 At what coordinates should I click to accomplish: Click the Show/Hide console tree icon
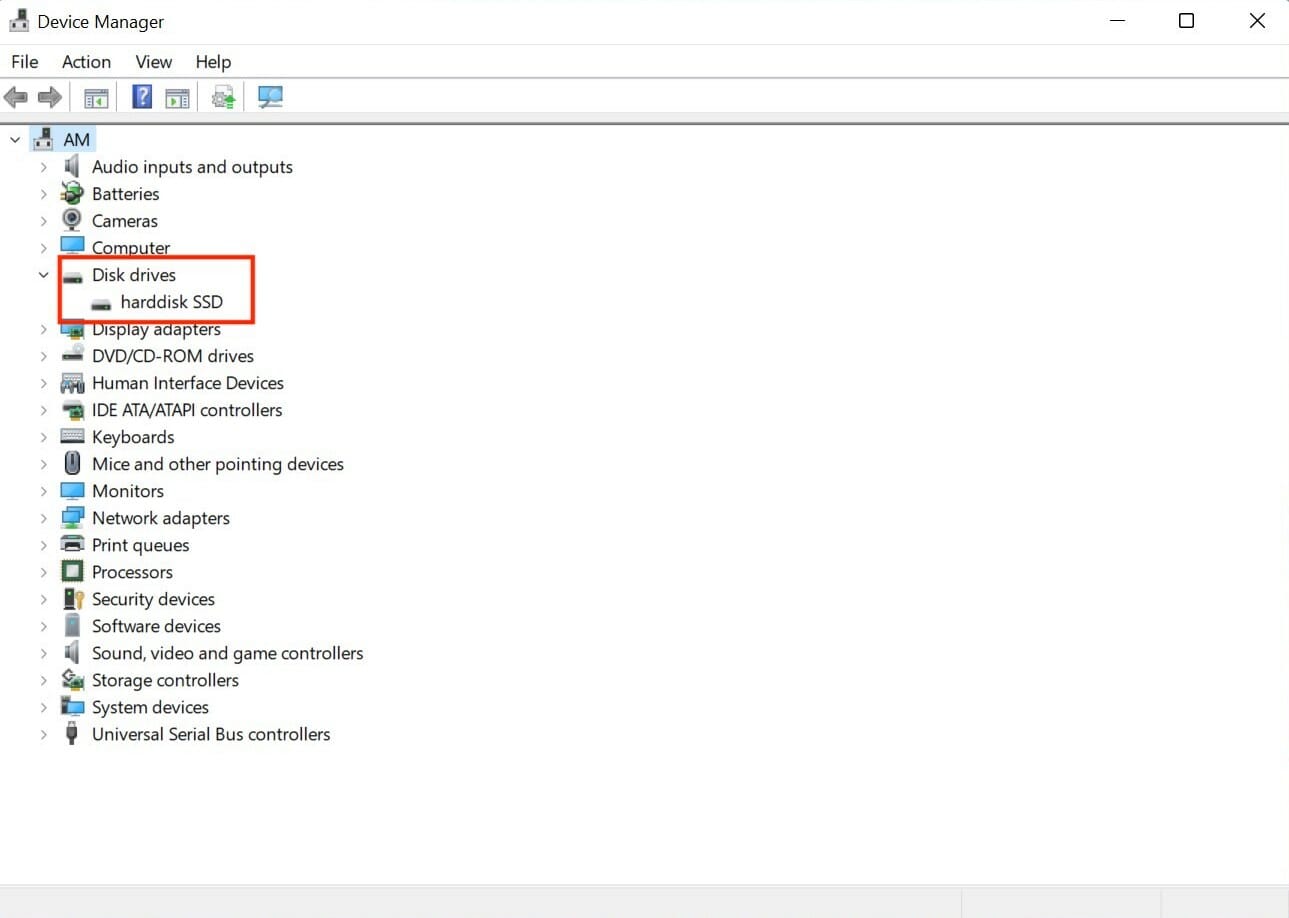[96, 96]
